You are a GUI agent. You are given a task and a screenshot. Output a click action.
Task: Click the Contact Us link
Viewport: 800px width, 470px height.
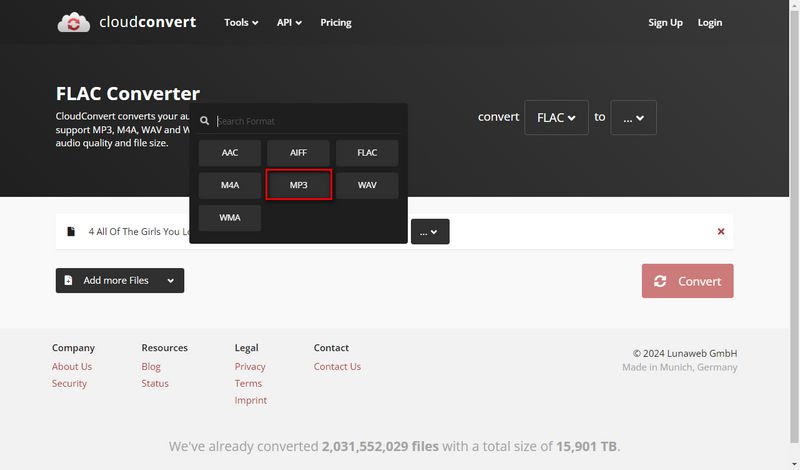click(337, 366)
